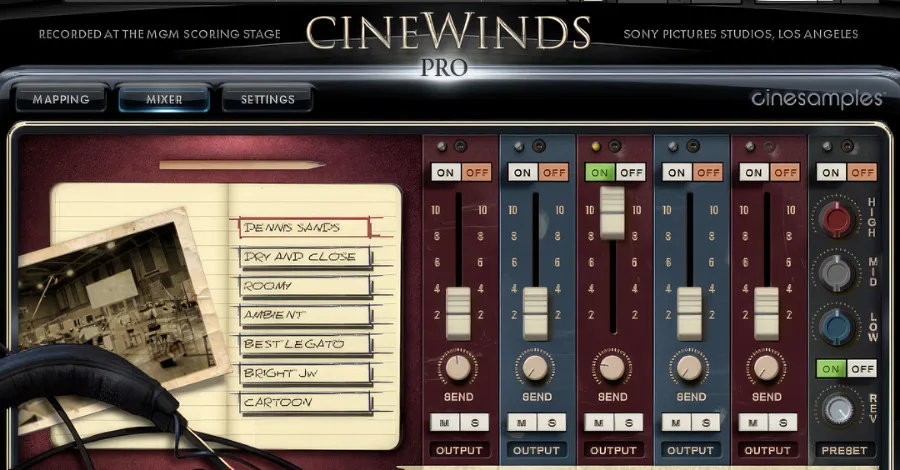900x470 pixels.
Task: Click the round button beside the fourth channel's LED
Action: click(693, 146)
